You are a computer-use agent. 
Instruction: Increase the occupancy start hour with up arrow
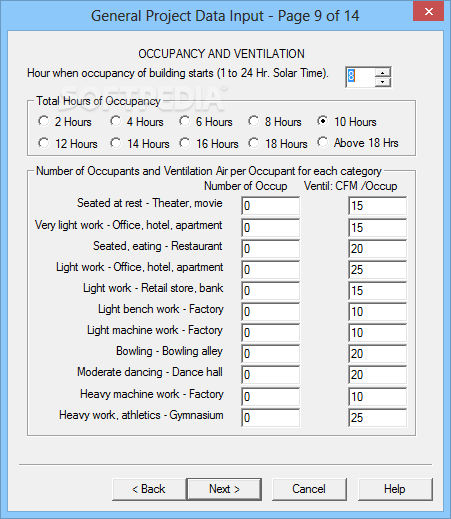click(x=383, y=72)
